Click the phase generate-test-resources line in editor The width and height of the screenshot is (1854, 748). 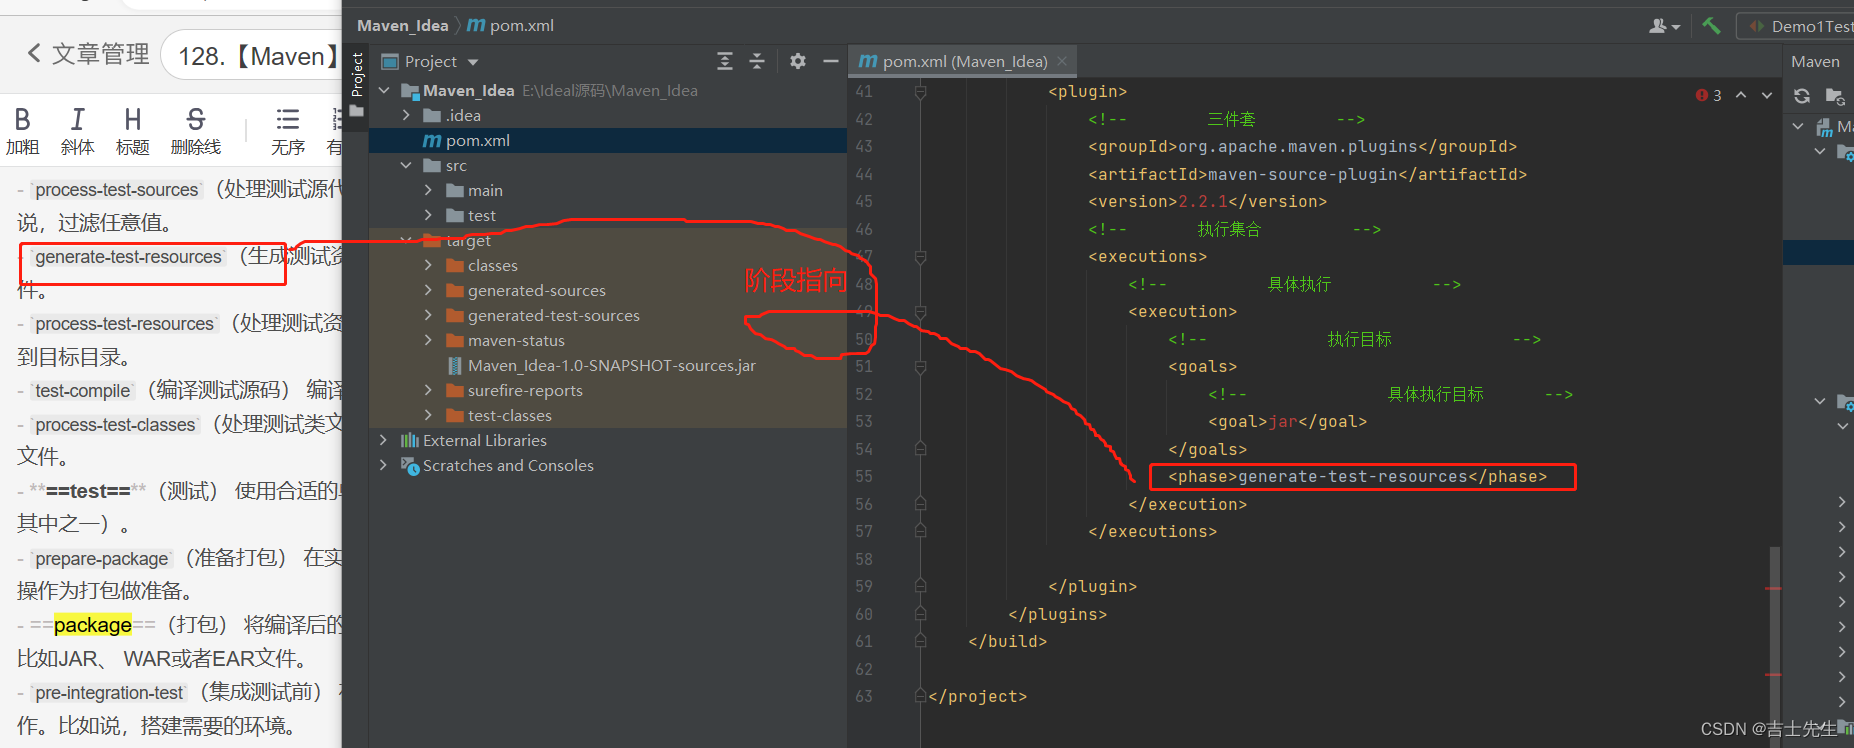(x=1358, y=477)
